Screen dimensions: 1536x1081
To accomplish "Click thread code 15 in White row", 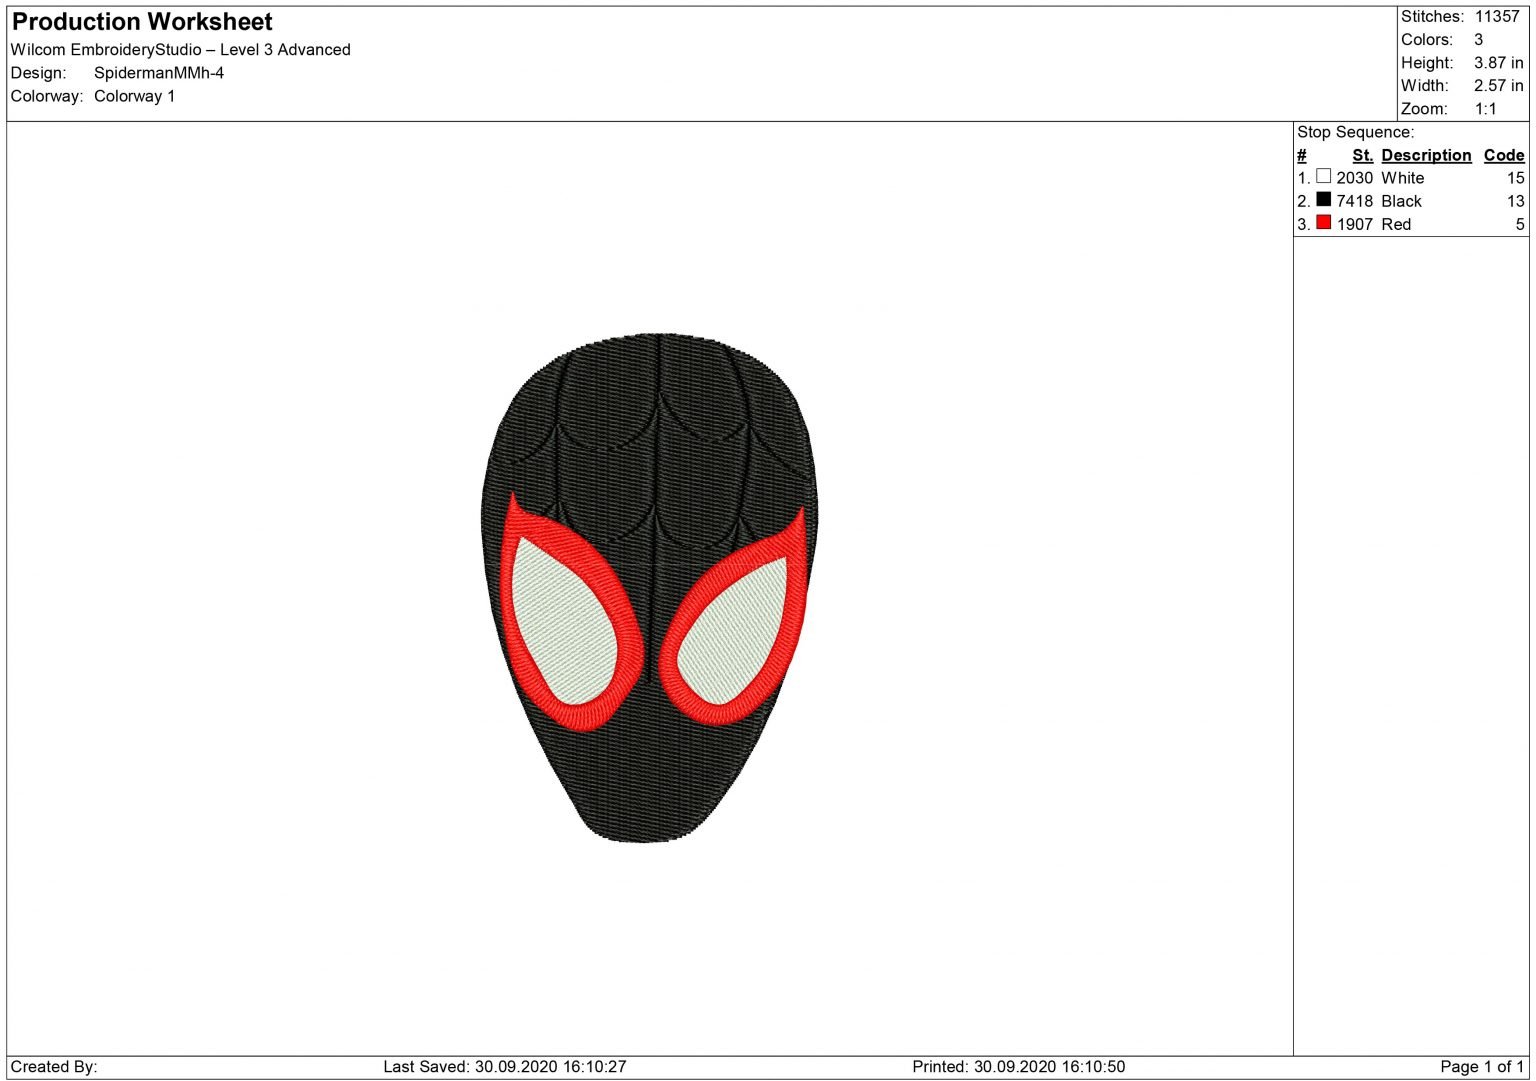I will (x=1516, y=178).
